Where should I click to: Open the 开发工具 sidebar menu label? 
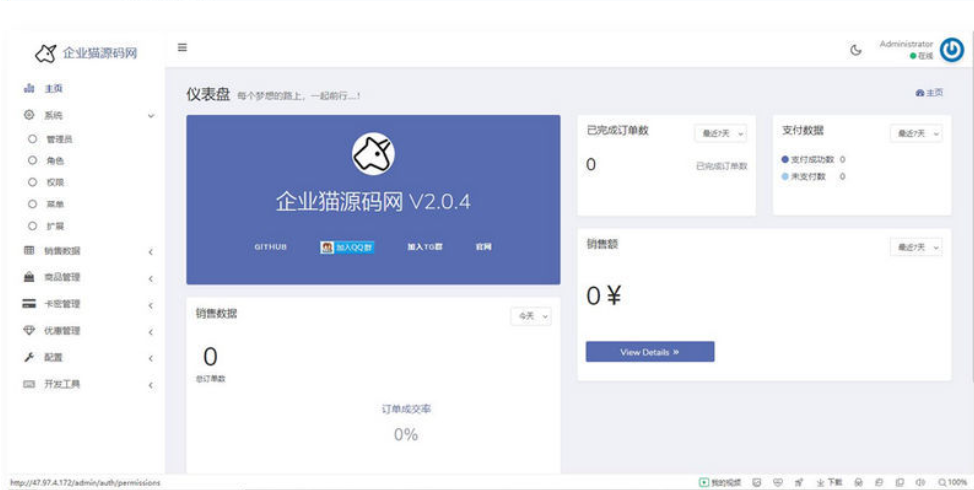click(x=62, y=384)
